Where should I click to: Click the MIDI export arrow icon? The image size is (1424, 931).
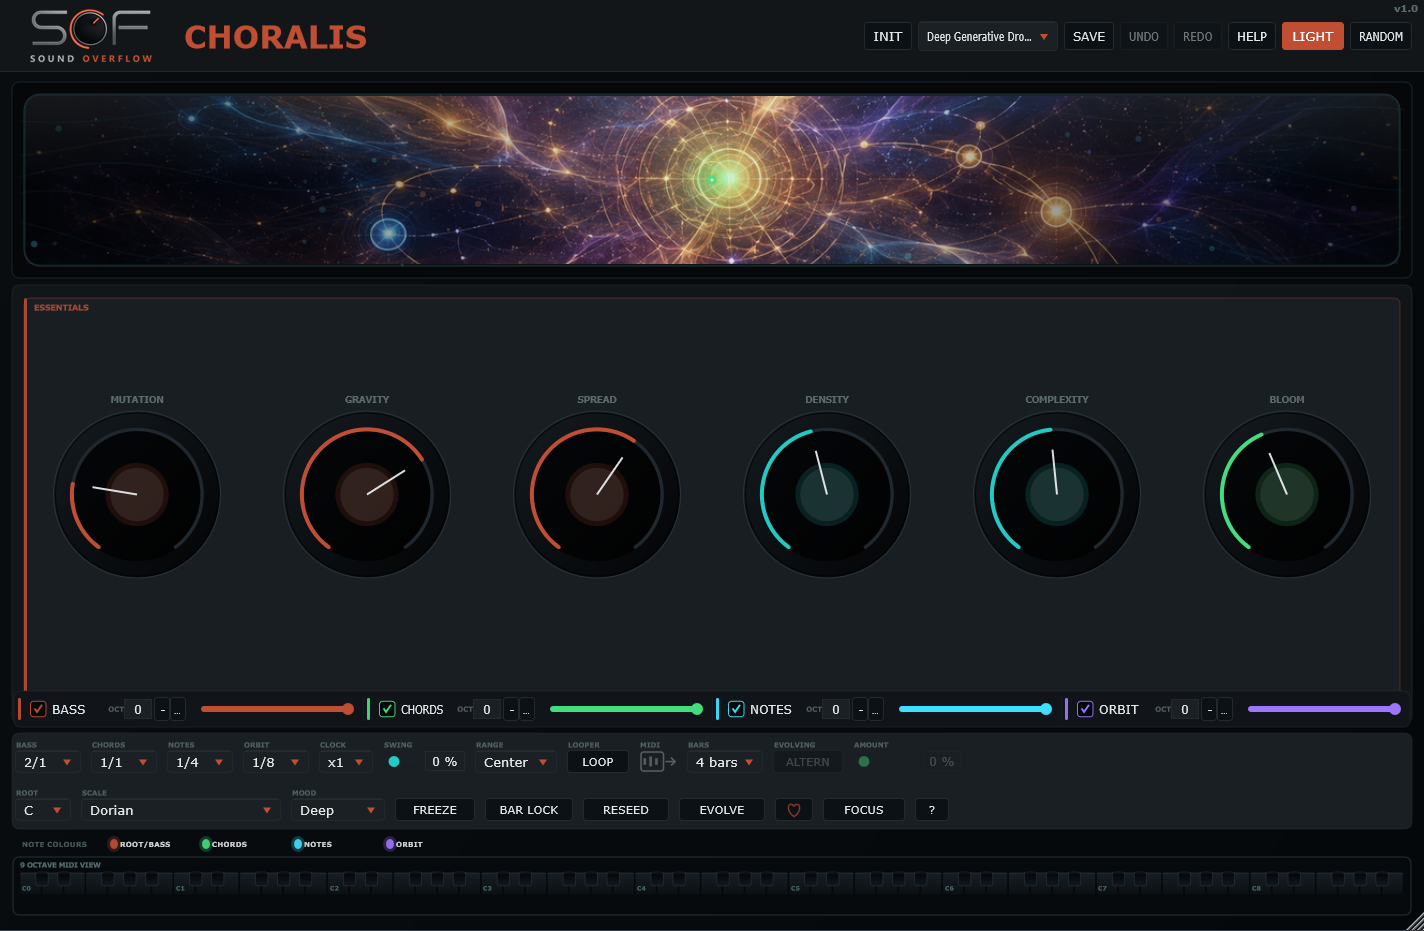658,761
